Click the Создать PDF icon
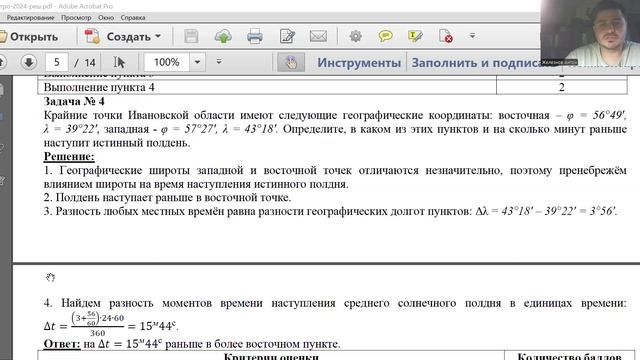Viewport: 640px width, 360px height. coord(92,36)
